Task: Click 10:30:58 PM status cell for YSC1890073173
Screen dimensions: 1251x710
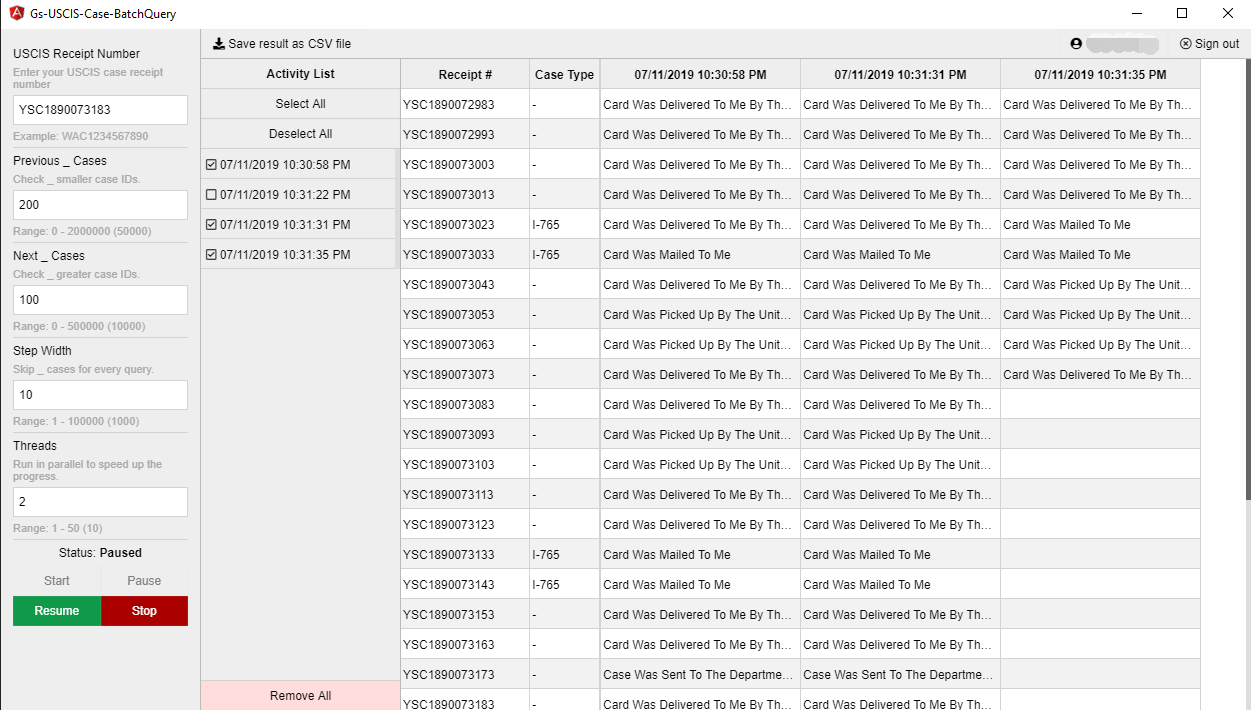Action: (700, 675)
